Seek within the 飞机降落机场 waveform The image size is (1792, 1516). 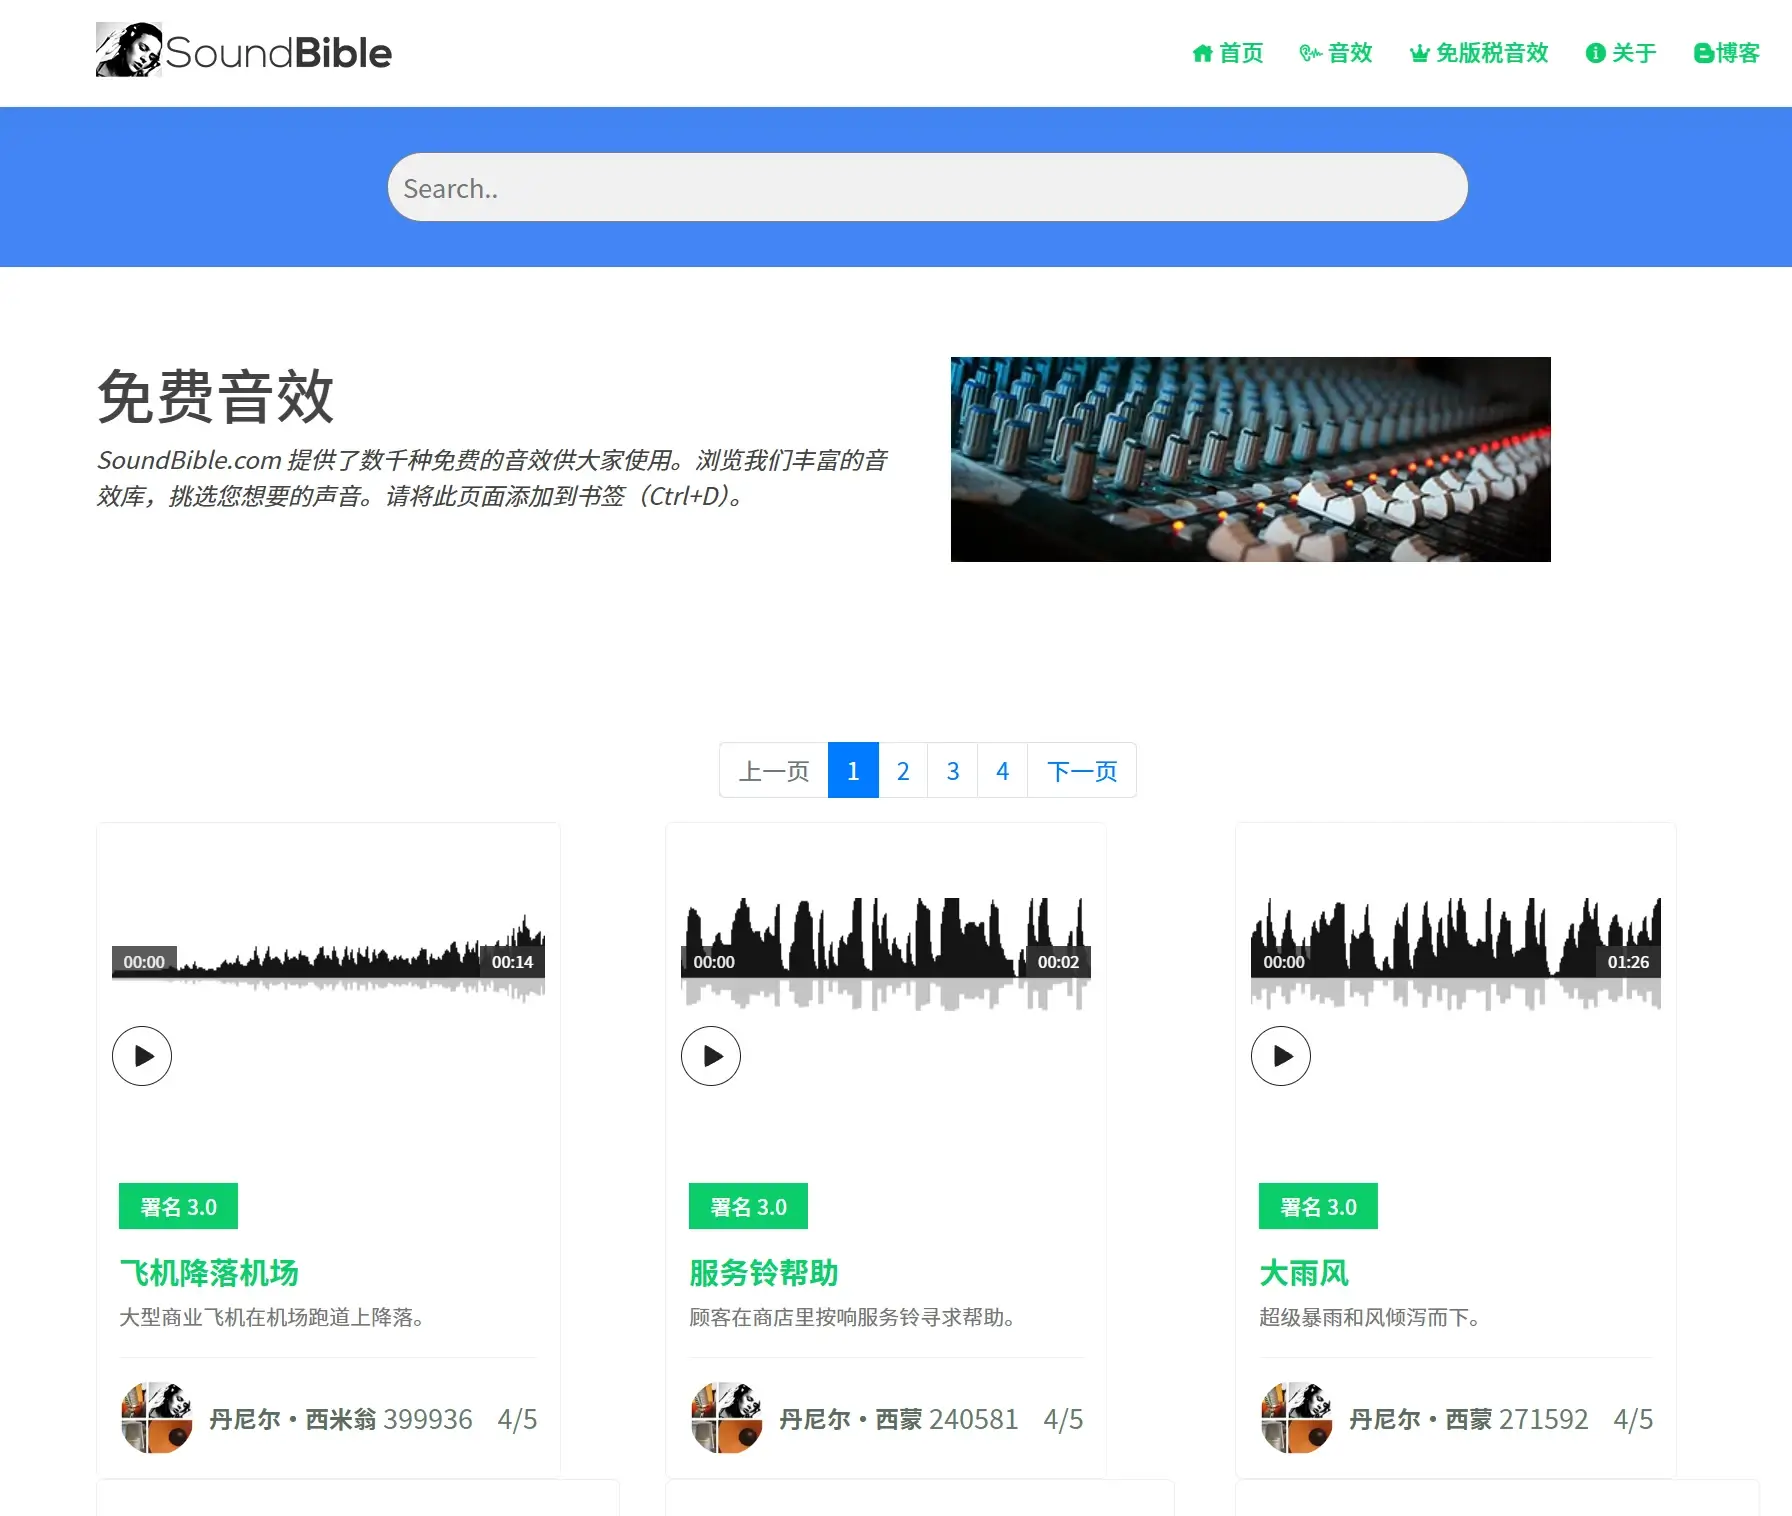(x=328, y=962)
